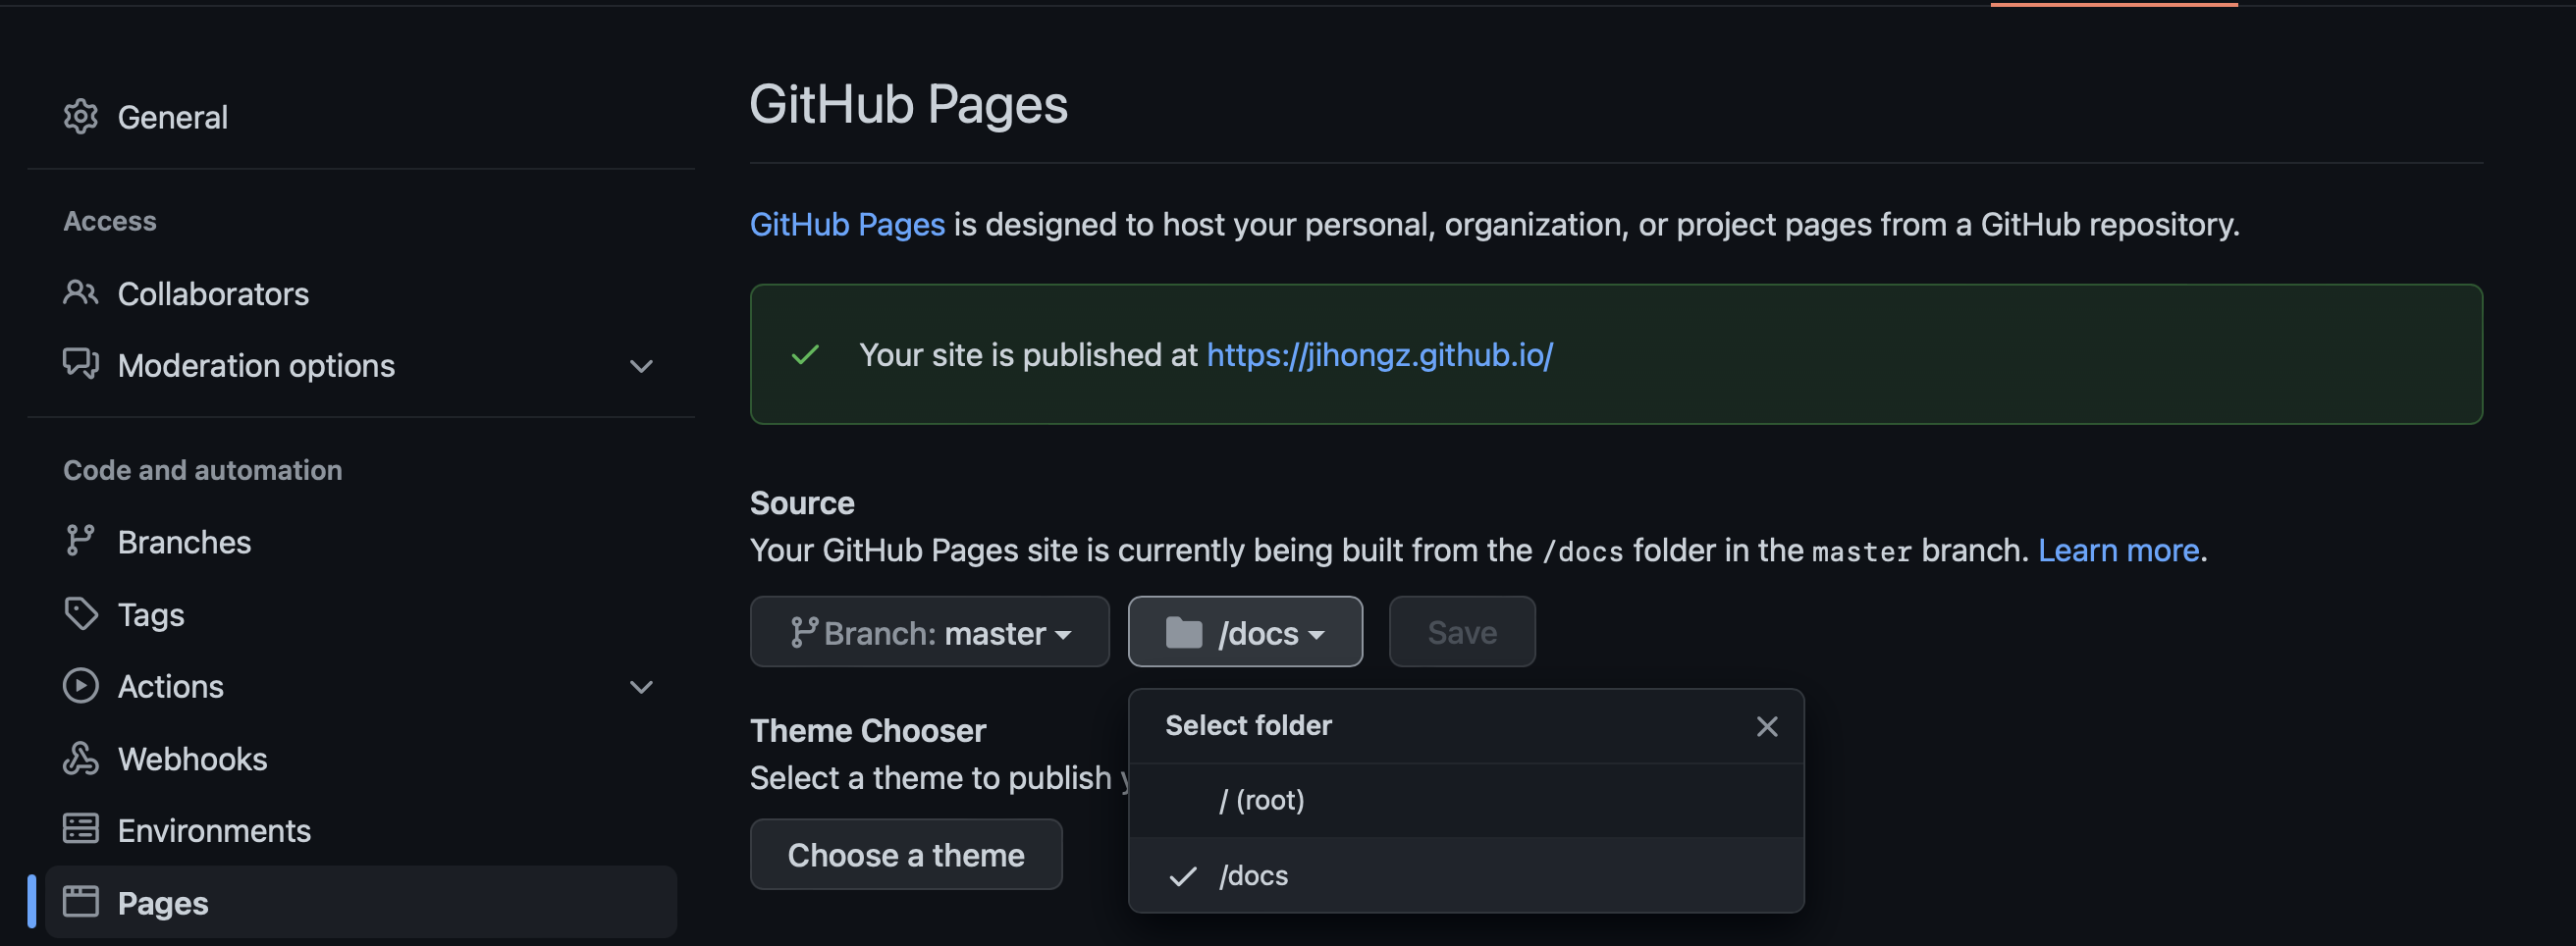
Task: Close the Select folder popup
Action: pyautogui.click(x=1766, y=727)
